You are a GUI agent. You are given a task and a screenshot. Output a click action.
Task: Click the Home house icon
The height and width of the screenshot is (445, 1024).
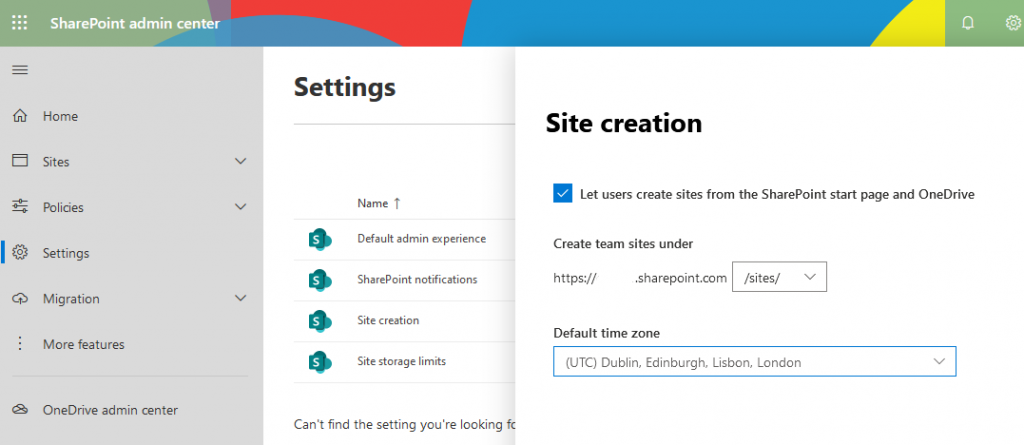[x=20, y=116]
